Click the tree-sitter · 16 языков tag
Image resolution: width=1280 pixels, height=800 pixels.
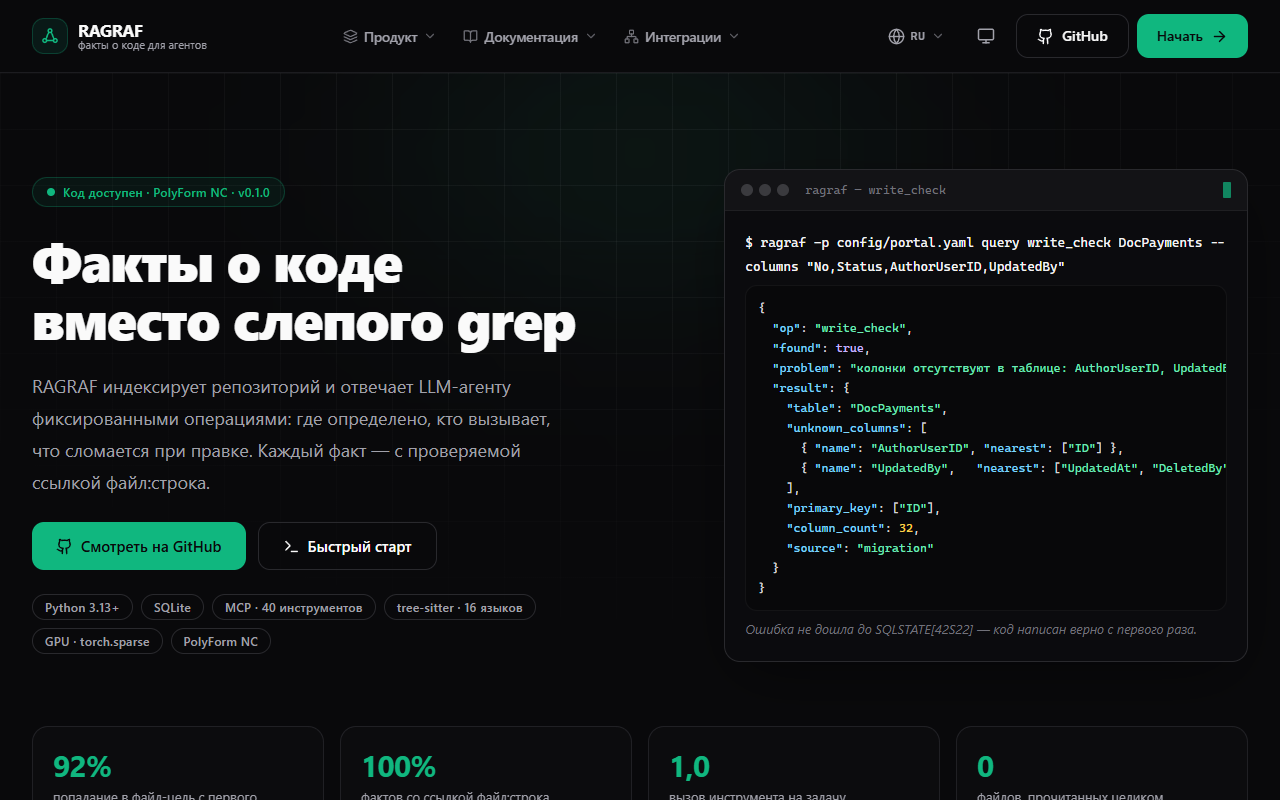coord(460,607)
